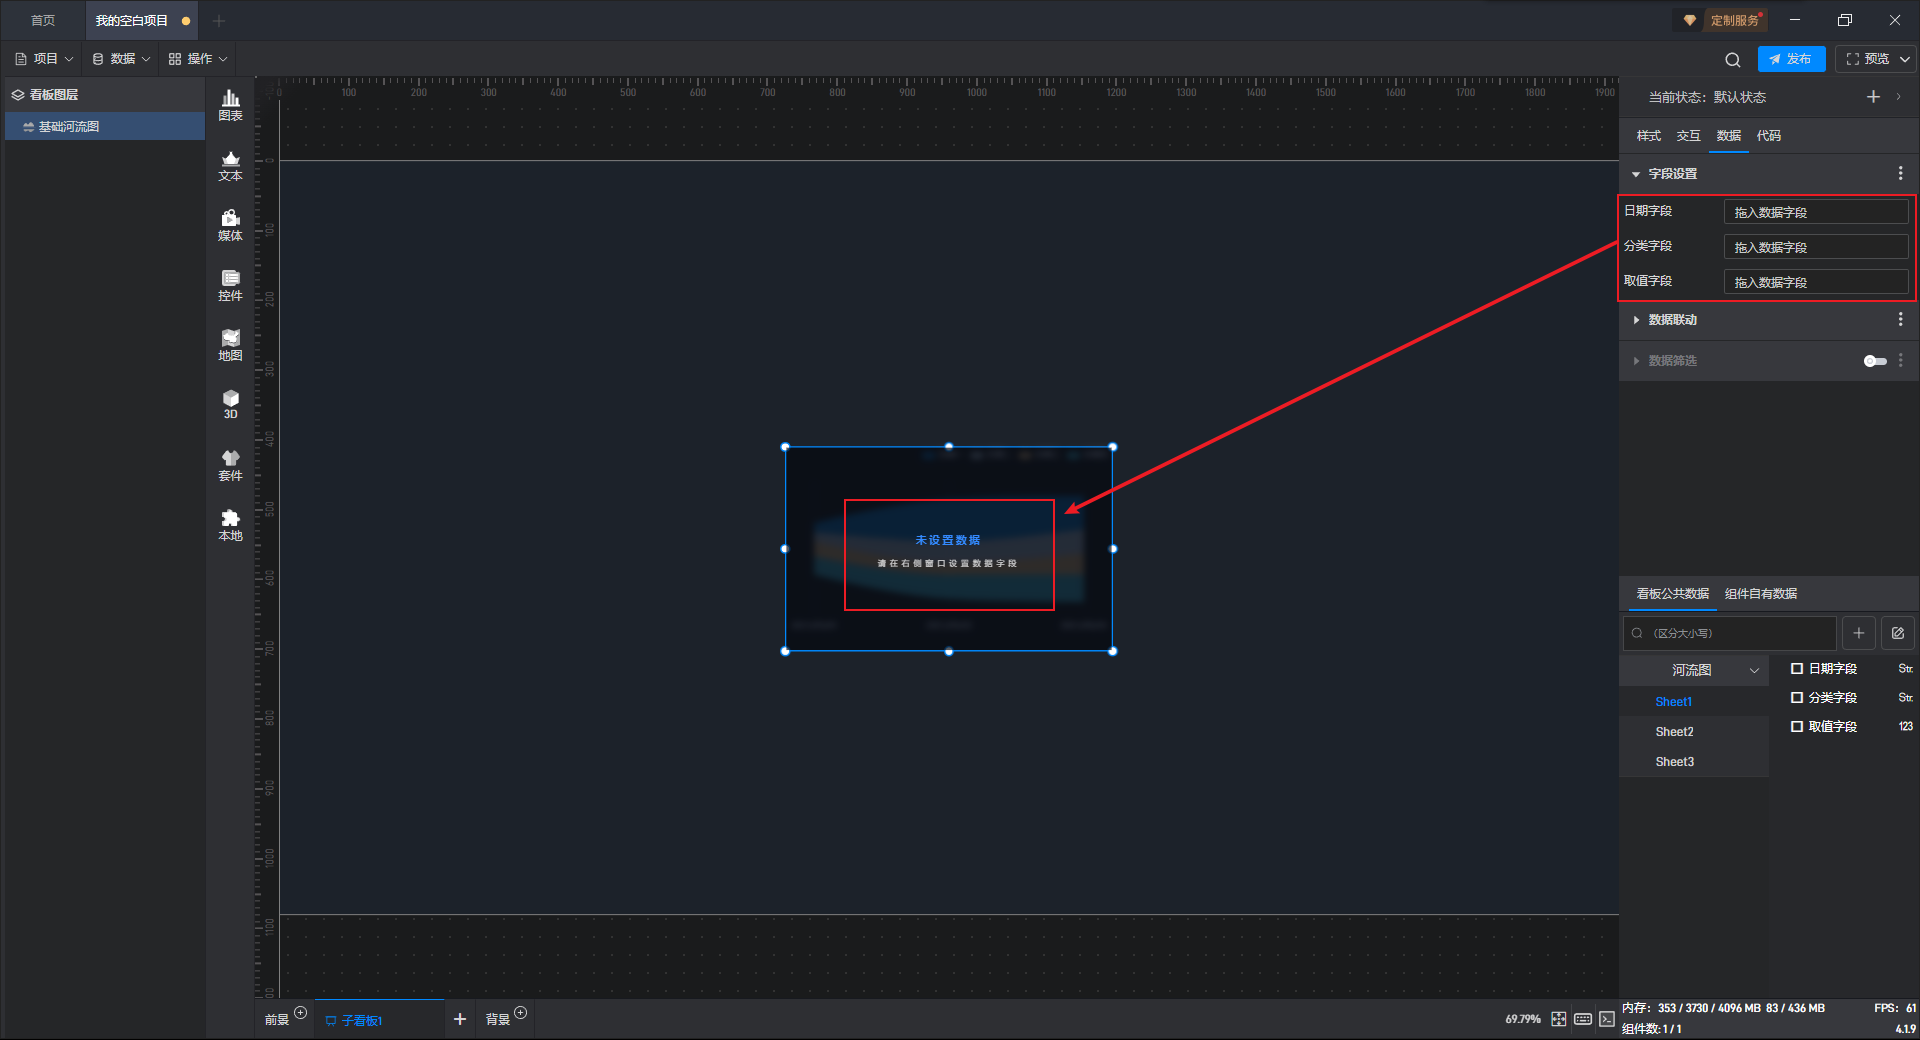This screenshot has height=1040, width=1920.
Task: Open the 操作 dropdown menu
Action: click(x=198, y=59)
